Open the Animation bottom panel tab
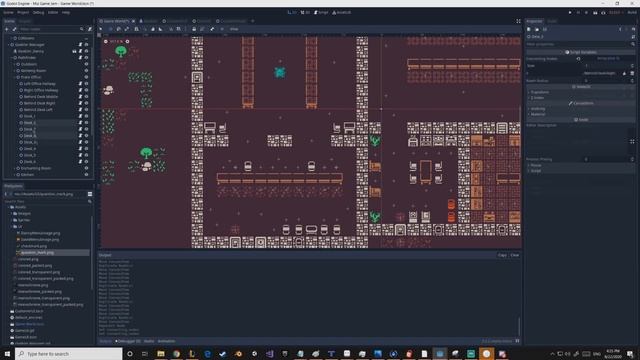 pos(167,341)
